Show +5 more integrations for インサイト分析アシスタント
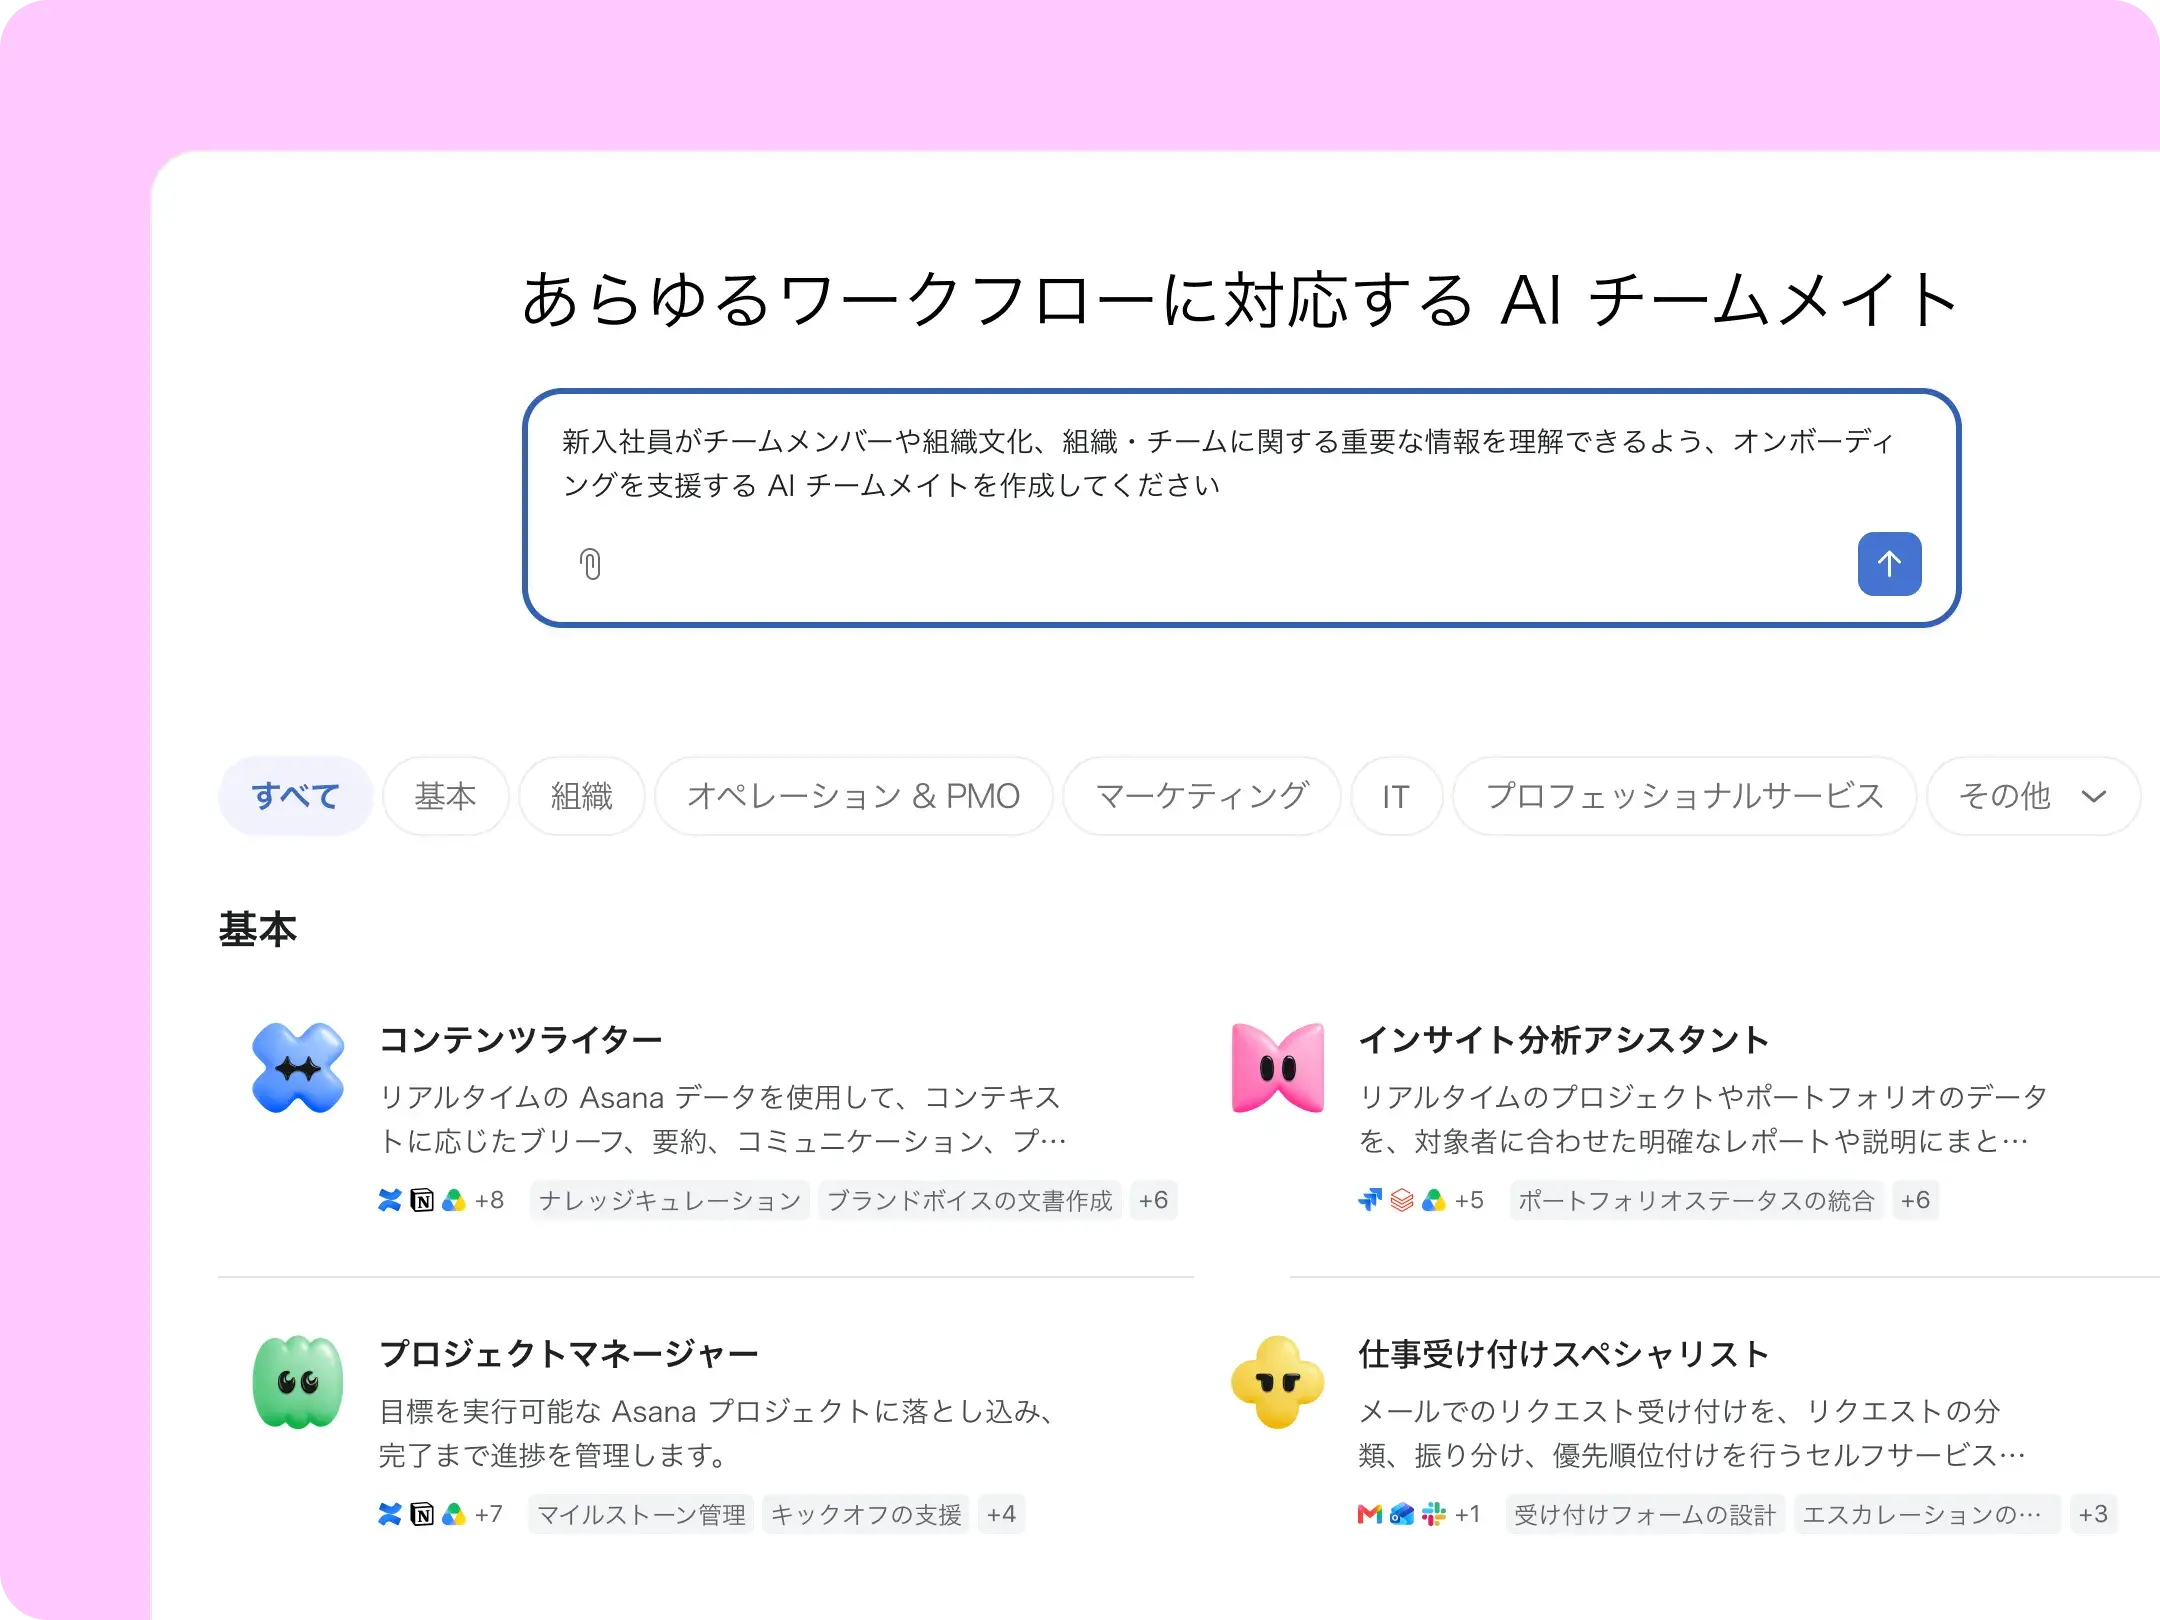The image size is (2160, 1620). [x=1469, y=1200]
